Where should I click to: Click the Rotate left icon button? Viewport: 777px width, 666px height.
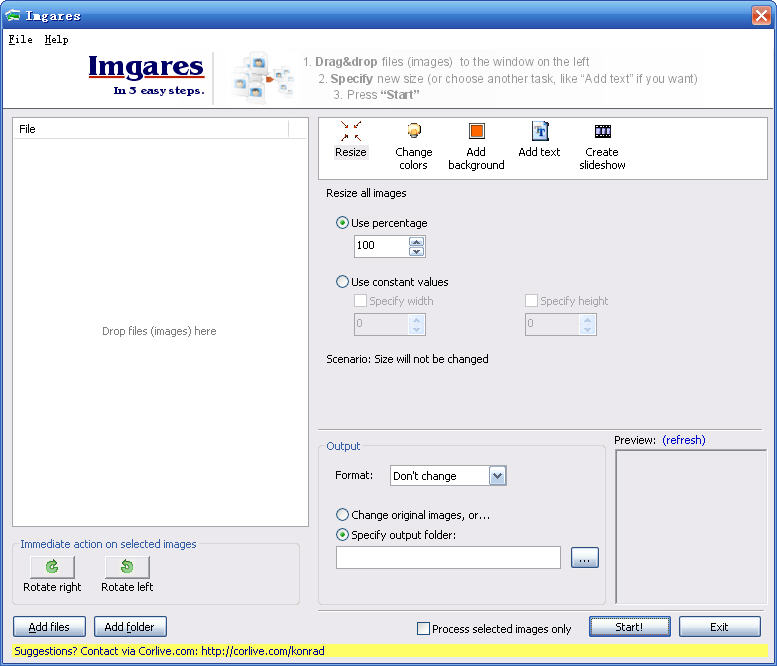tap(127, 567)
